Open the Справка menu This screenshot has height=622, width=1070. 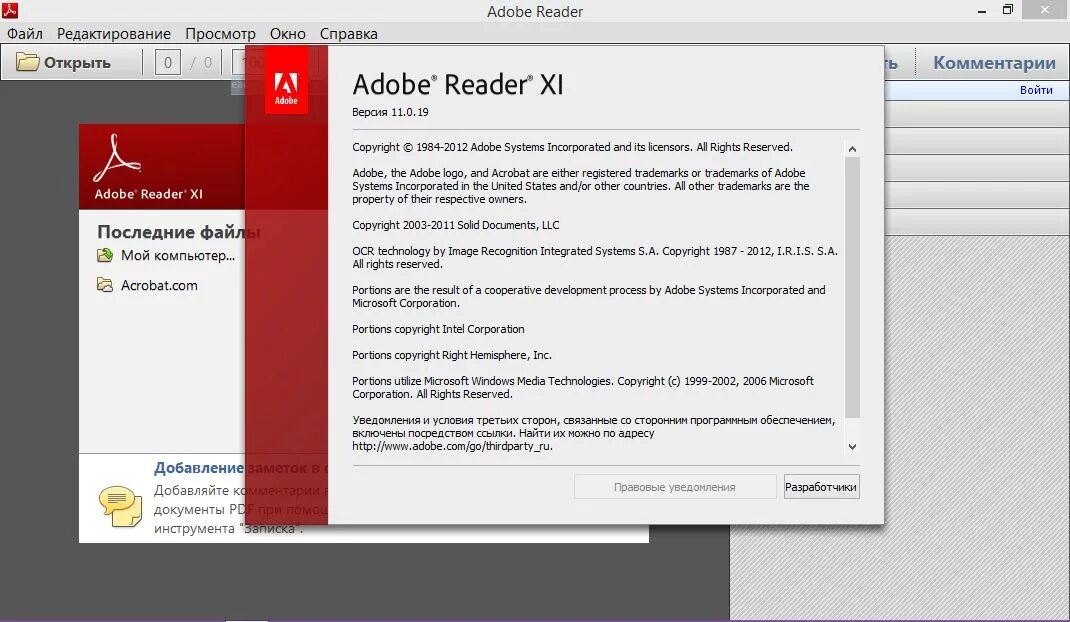coord(349,33)
